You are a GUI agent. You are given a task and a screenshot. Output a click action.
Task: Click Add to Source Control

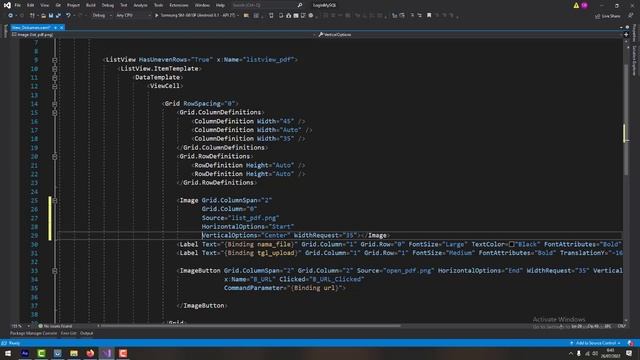(x=596, y=343)
